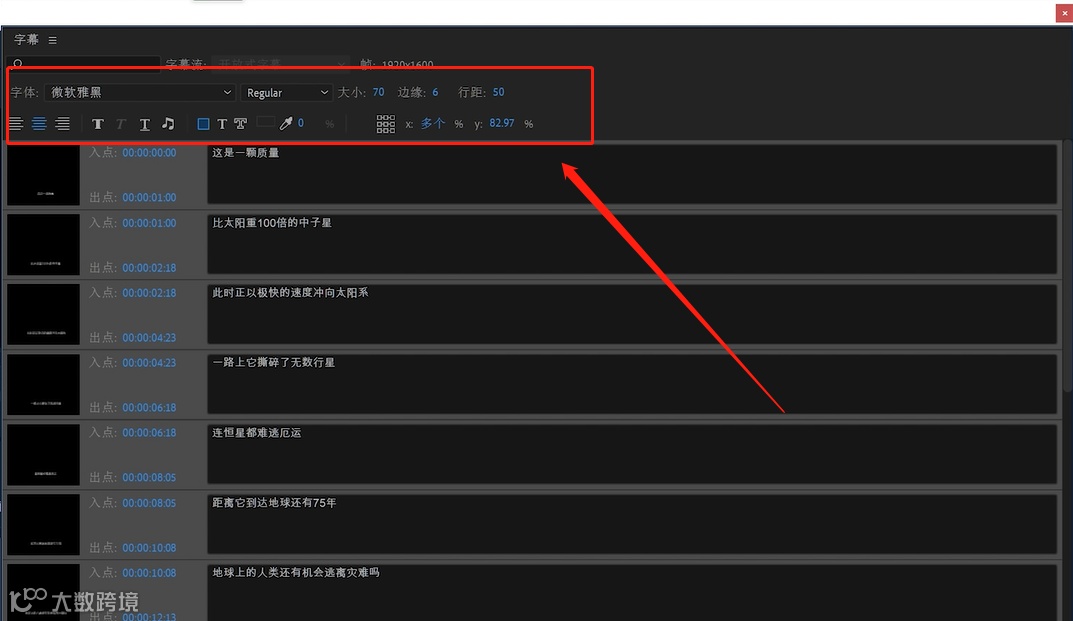
Task: Click the caption list vertical scrollbar
Action: click(1068, 267)
